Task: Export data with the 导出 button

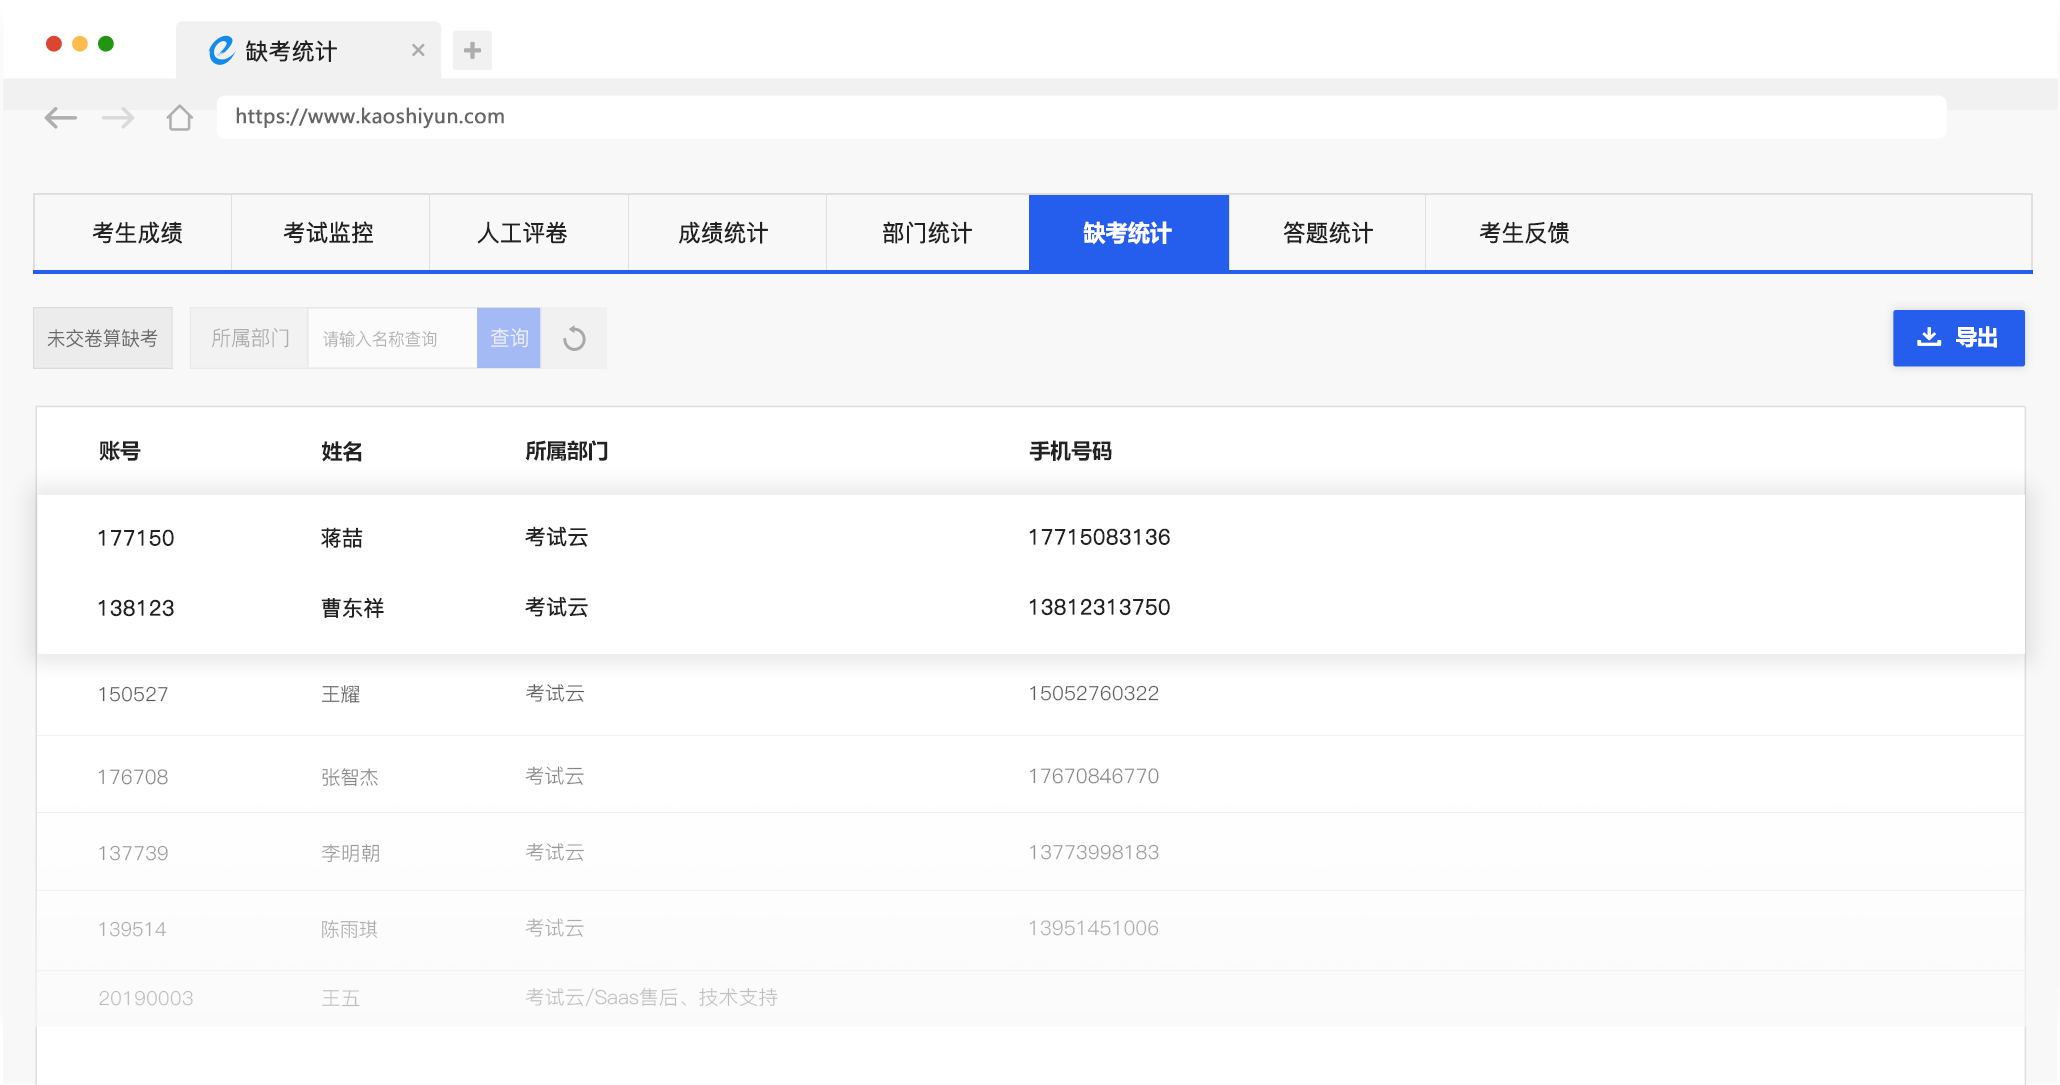Action: 1957,338
